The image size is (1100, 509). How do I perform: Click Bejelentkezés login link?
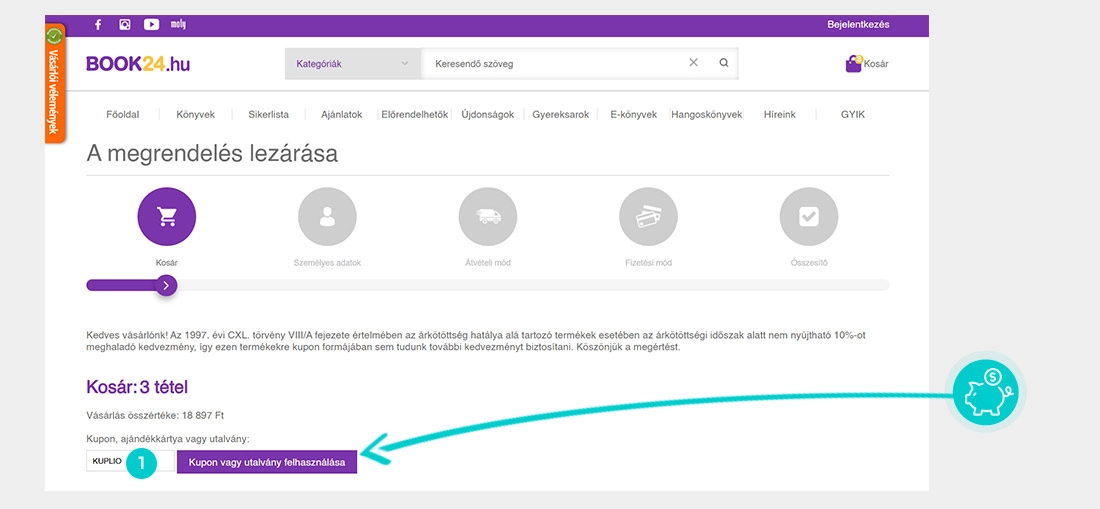coord(858,25)
